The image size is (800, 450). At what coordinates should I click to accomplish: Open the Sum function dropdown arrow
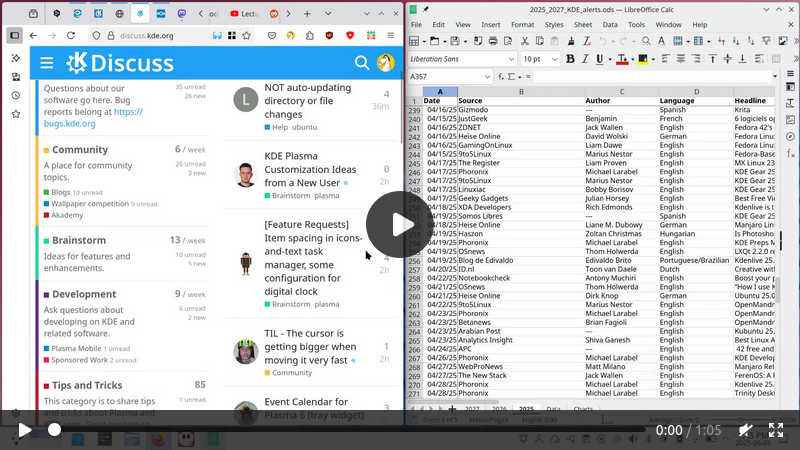(519, 77)
